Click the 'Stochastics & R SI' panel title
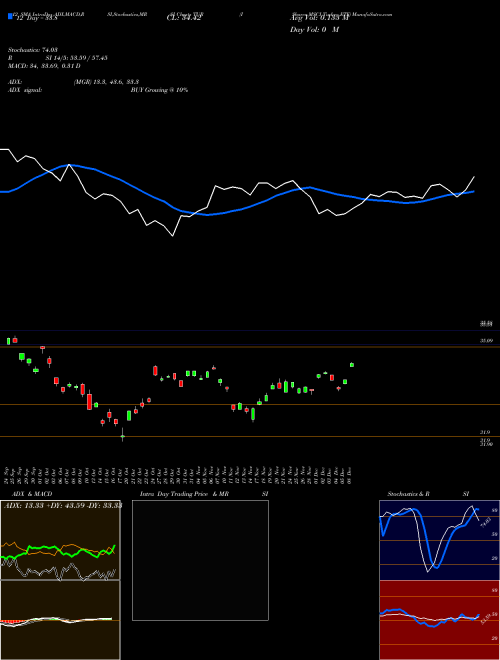This screenshot has width=500, height=660. pos(428,494)
